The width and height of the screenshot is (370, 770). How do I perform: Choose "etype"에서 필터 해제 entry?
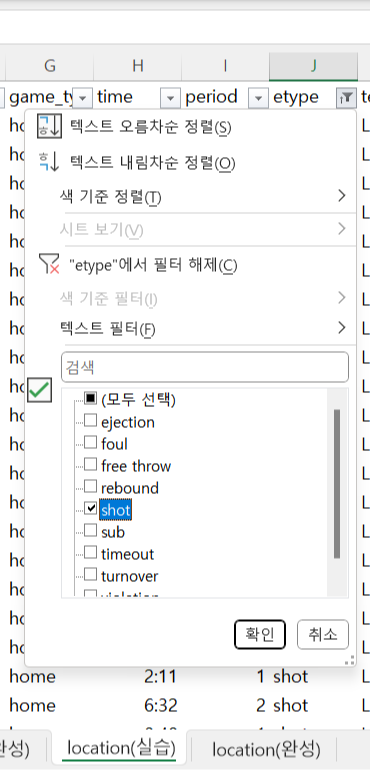[191, 266]
